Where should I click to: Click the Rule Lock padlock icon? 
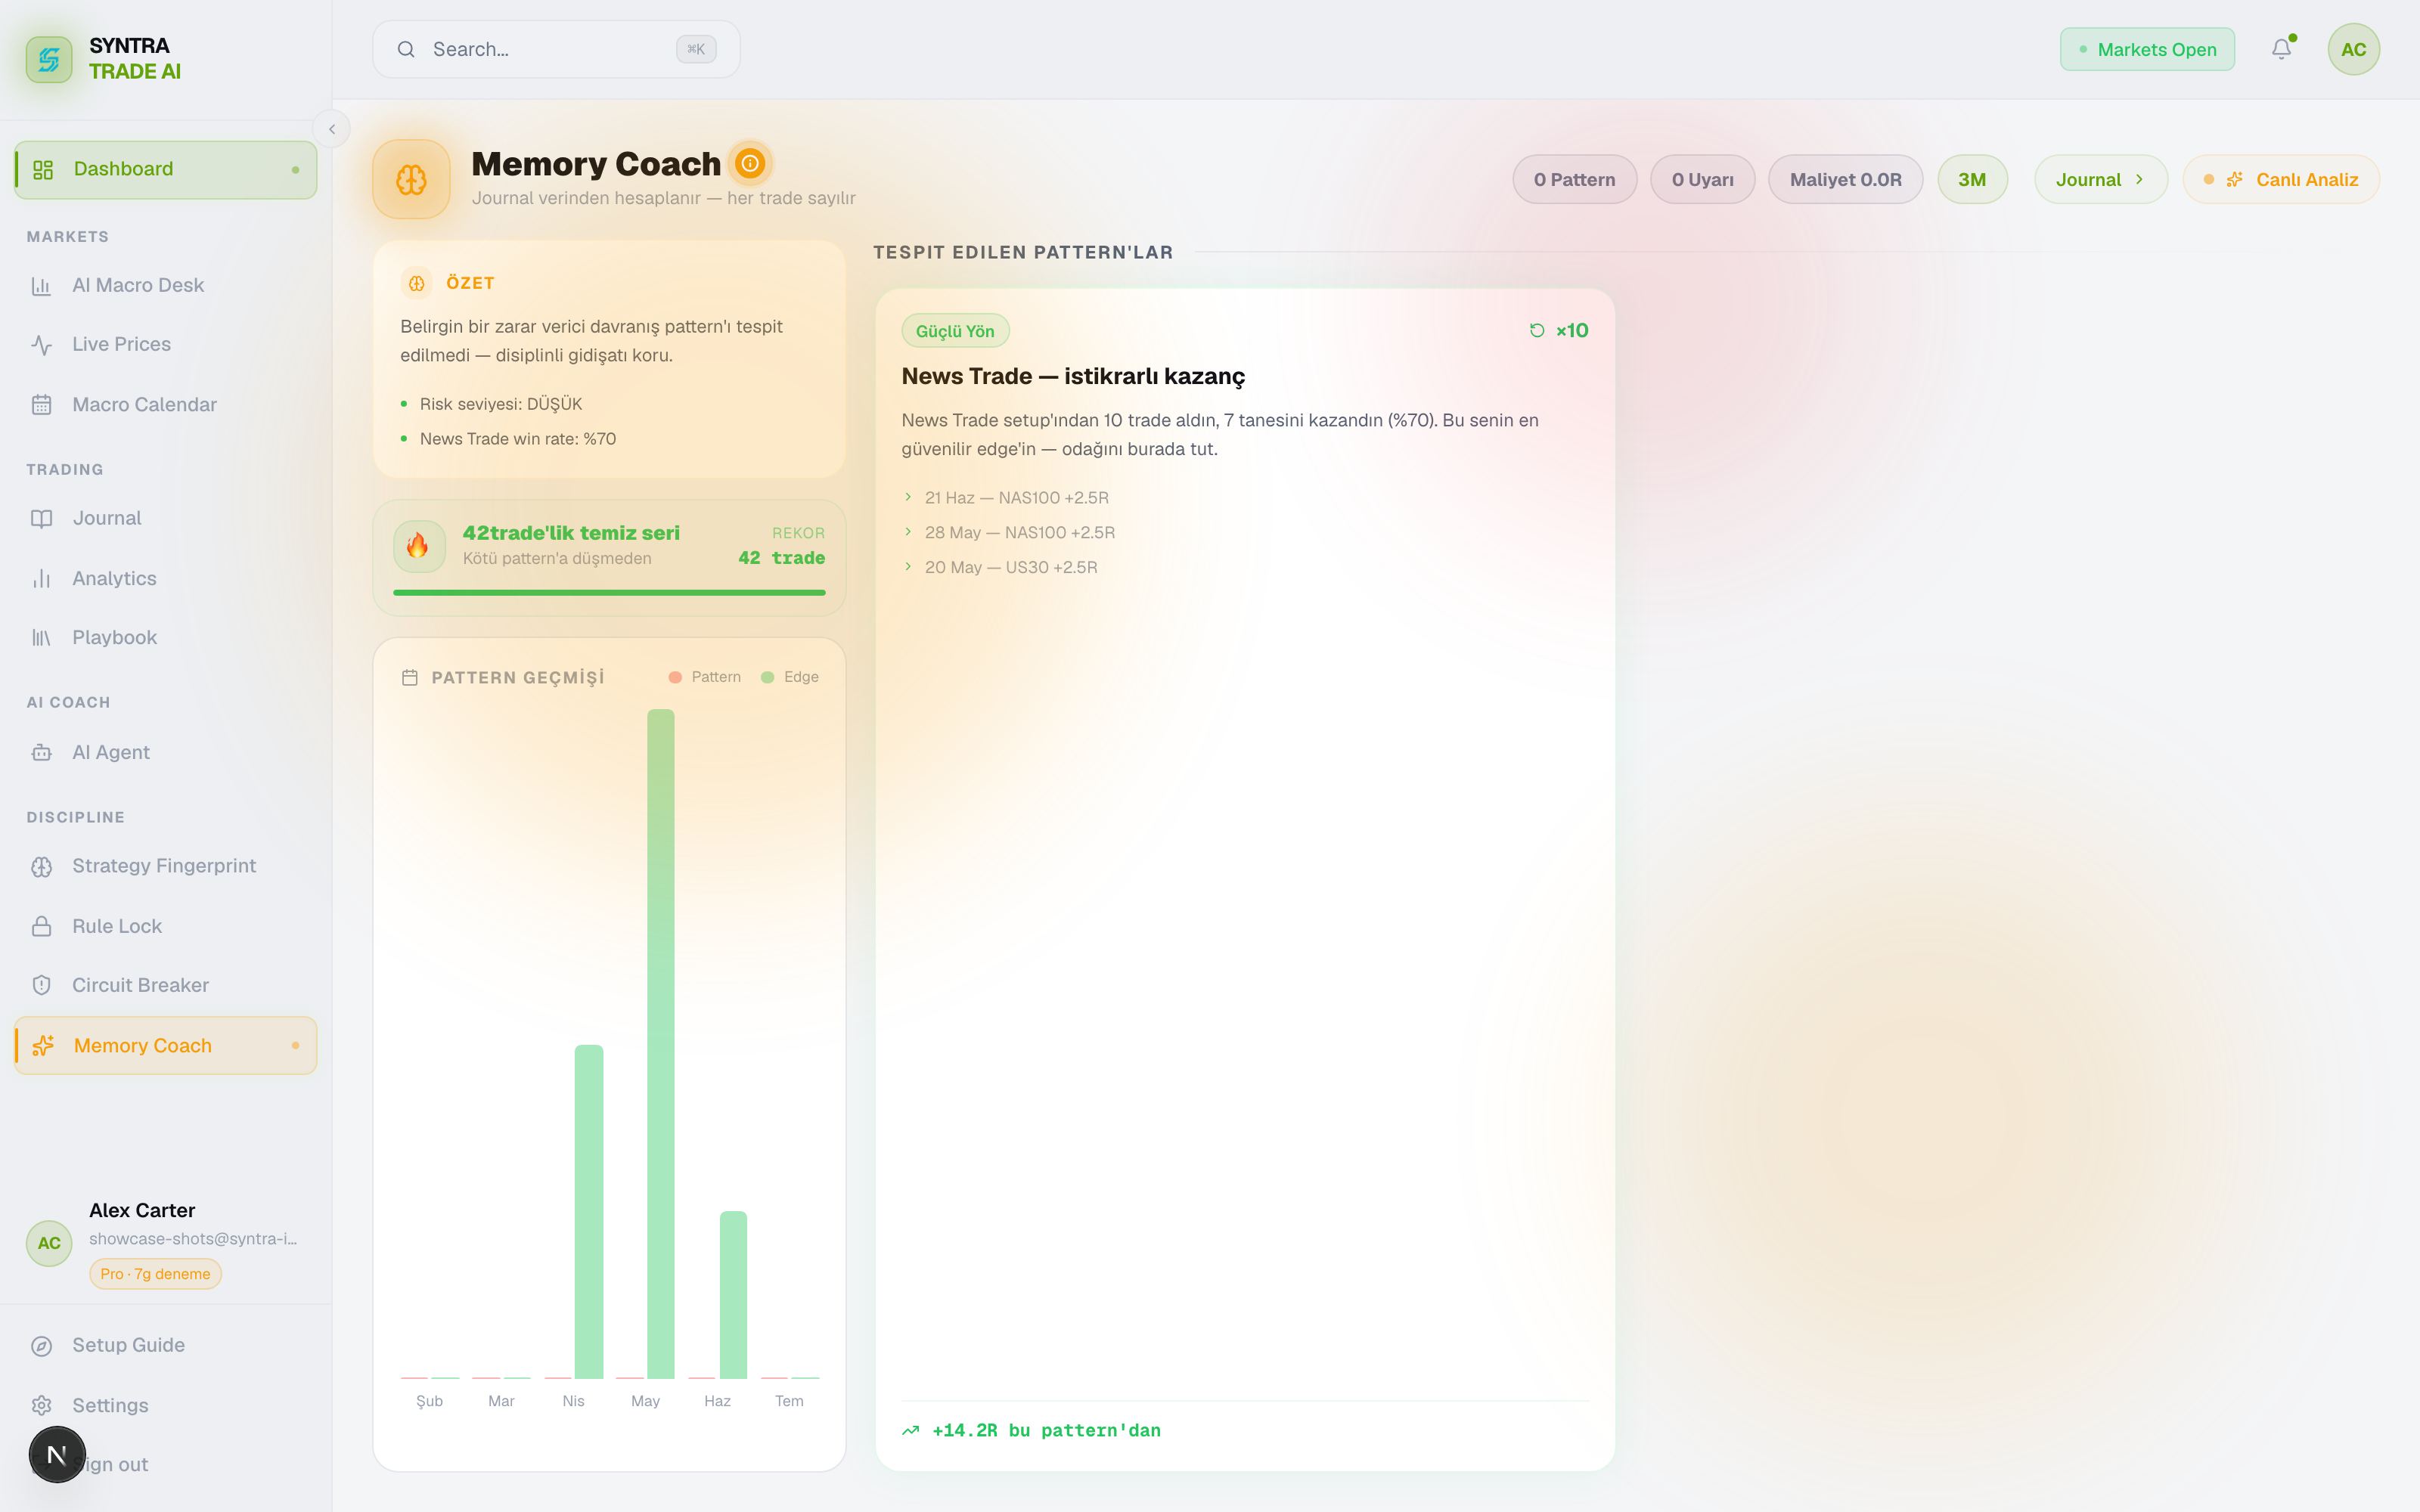tap(41, 926)
